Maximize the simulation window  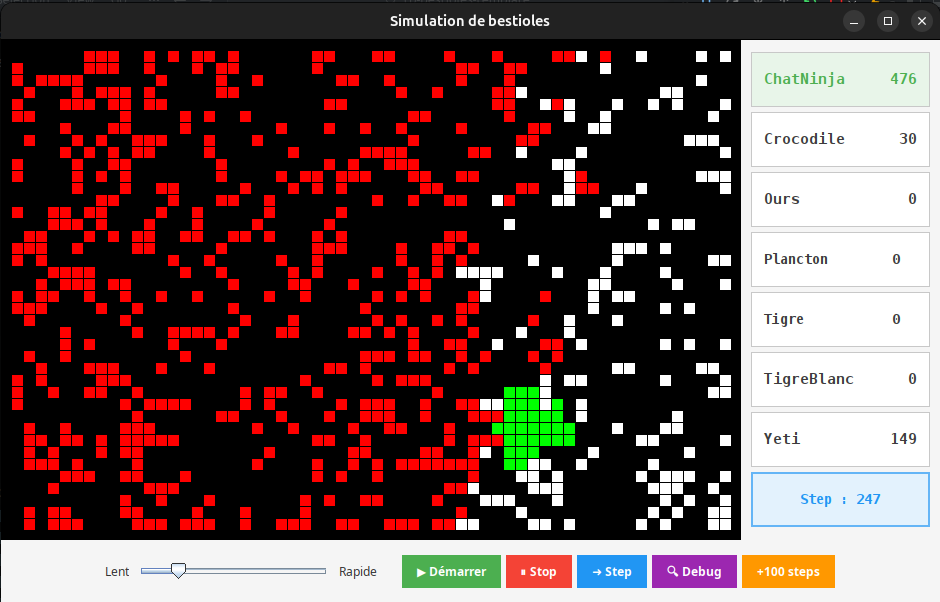tap(887, 21)
